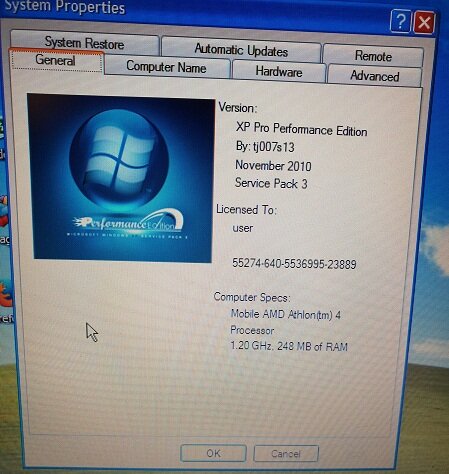The width and height of the screenshot is (449, 474).
Task: Open the System Restore tab
Action: tap(84, 43)
